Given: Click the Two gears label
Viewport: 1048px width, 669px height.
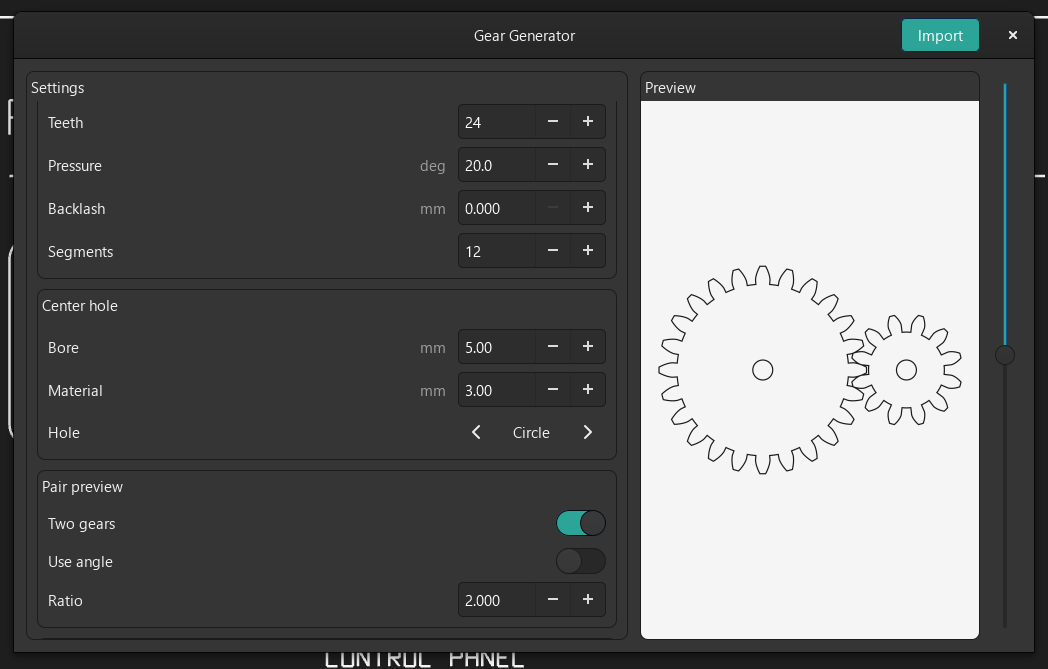Looking at the screenshot, I should coord(82,524).
